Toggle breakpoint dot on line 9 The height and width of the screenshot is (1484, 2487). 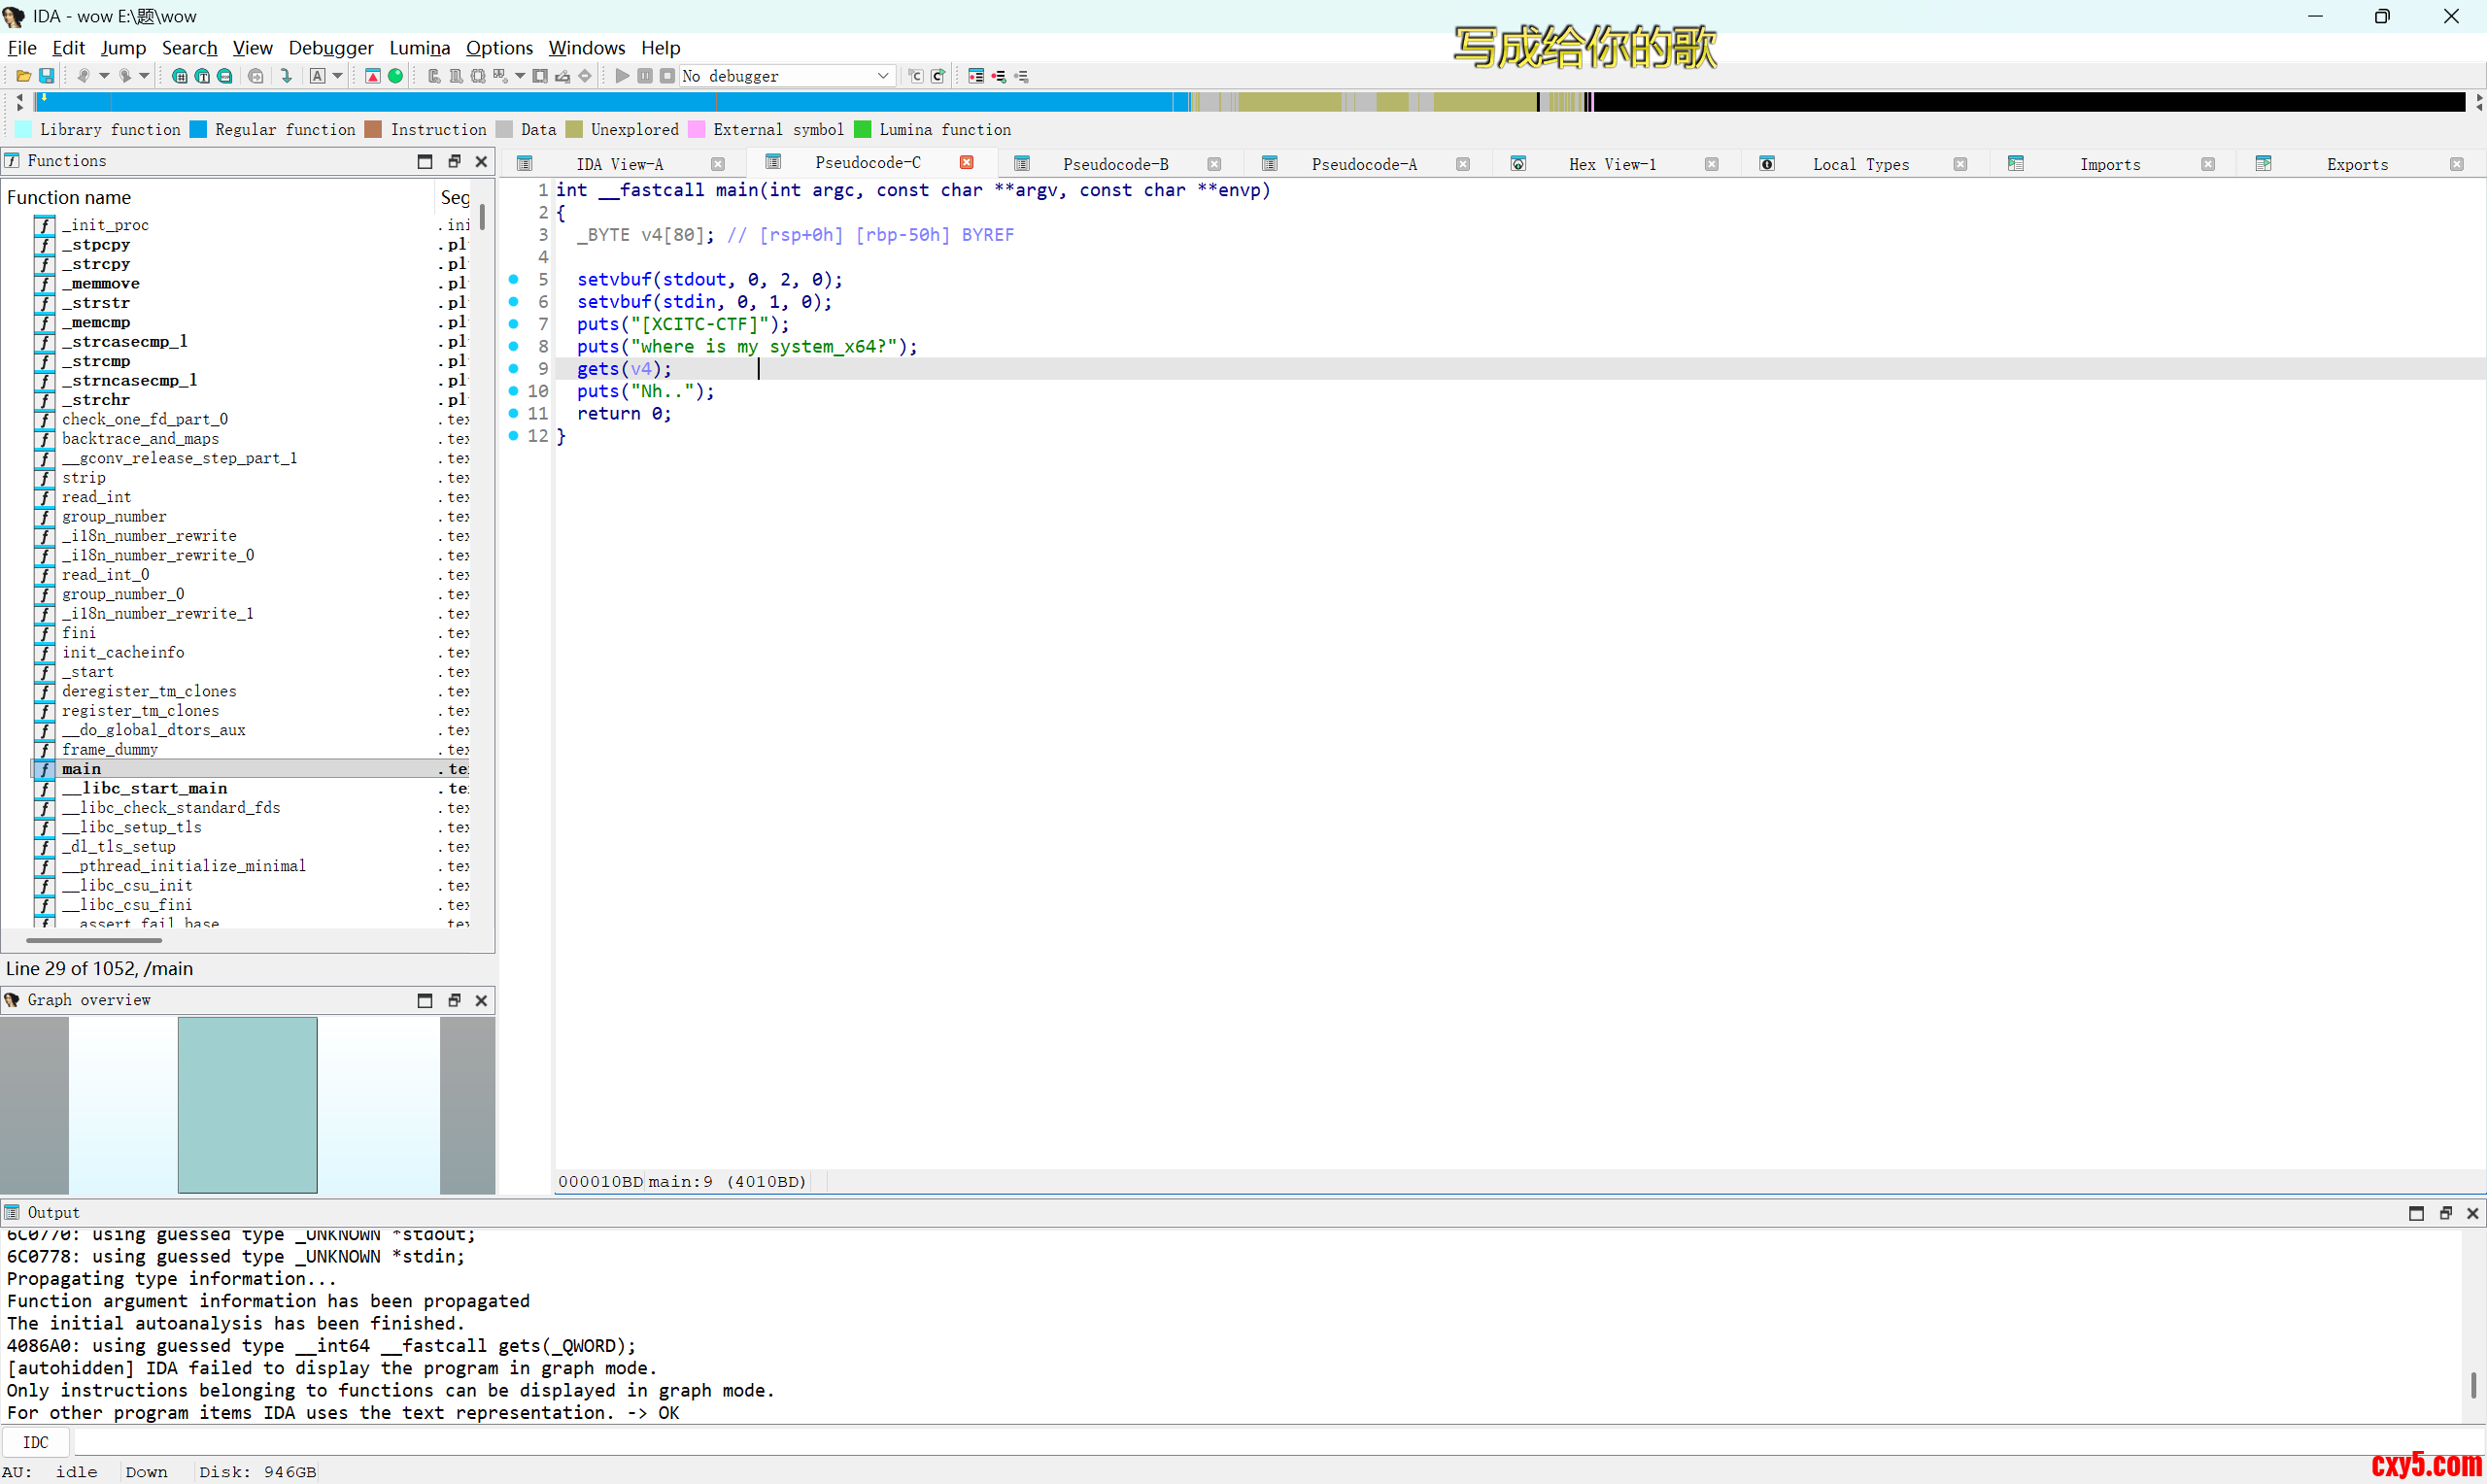[514, 369]
